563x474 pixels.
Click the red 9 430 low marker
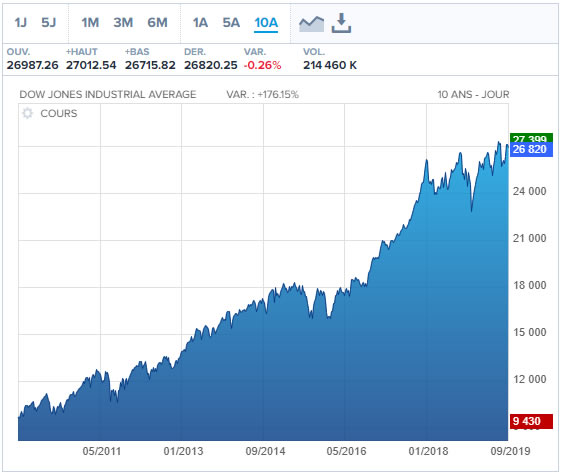pyautogui.click(x=531, y=421)
